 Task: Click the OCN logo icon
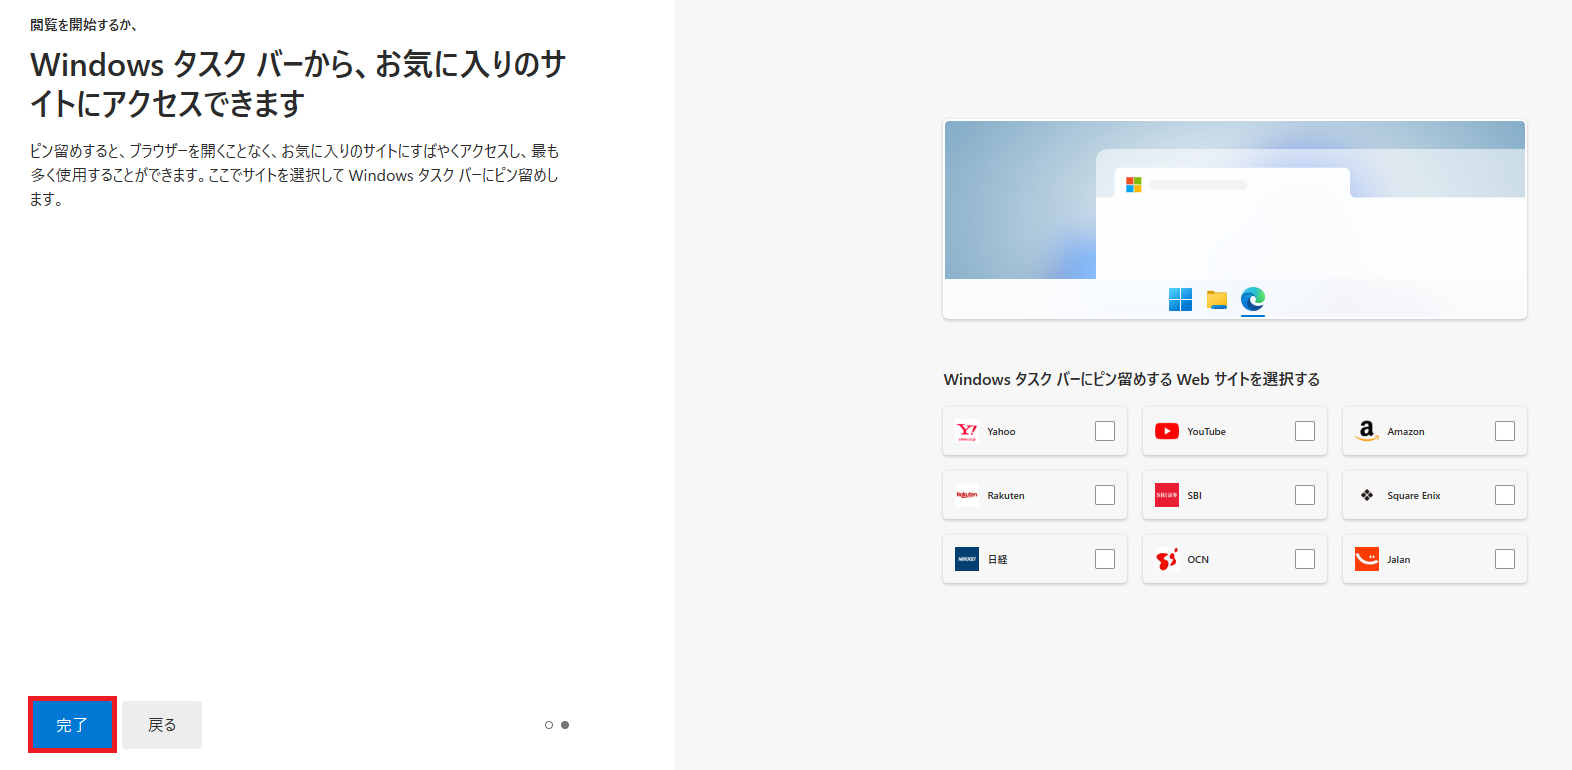1167,559
